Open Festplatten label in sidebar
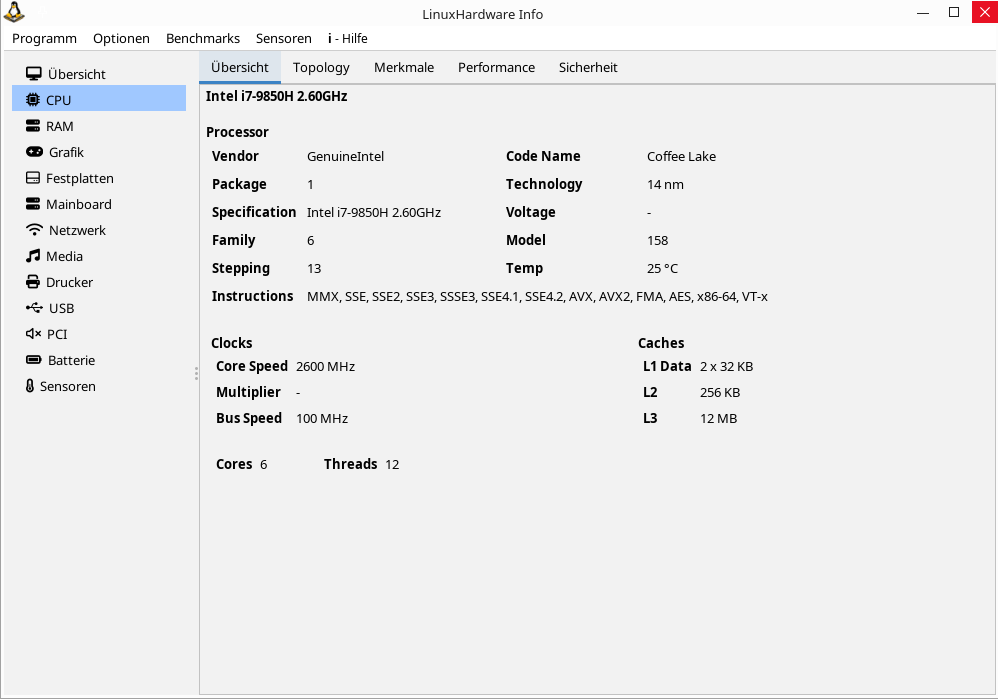998x699 pixels. [80, 178]
